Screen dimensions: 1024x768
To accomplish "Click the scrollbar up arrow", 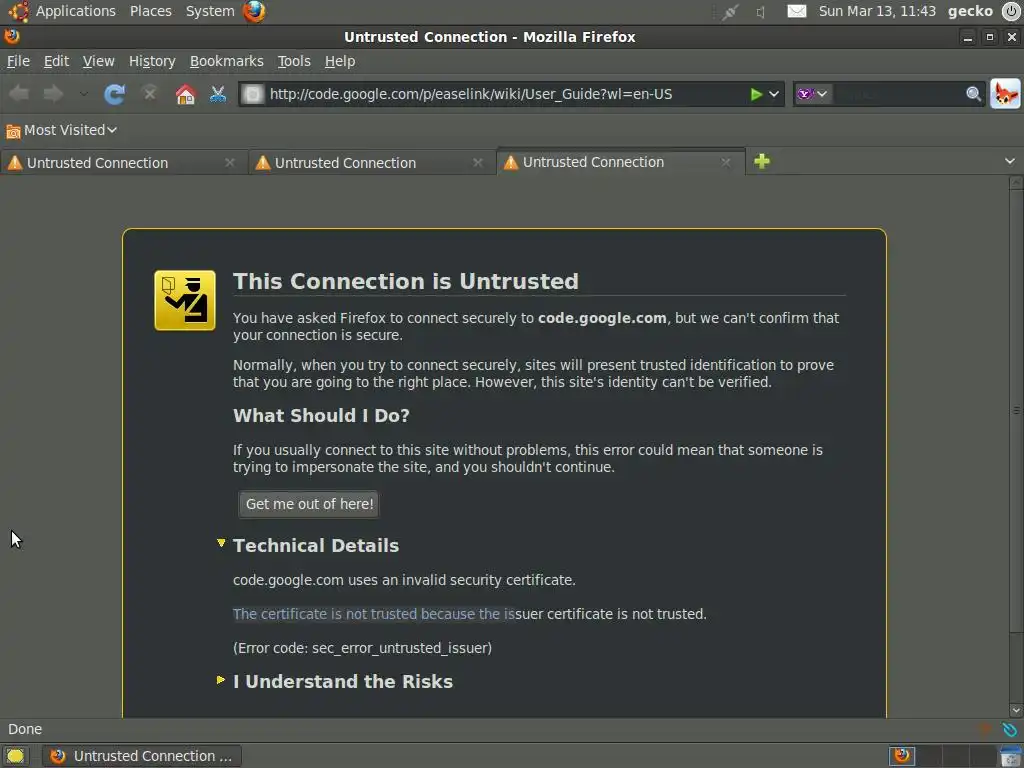I will [1016, 182].
